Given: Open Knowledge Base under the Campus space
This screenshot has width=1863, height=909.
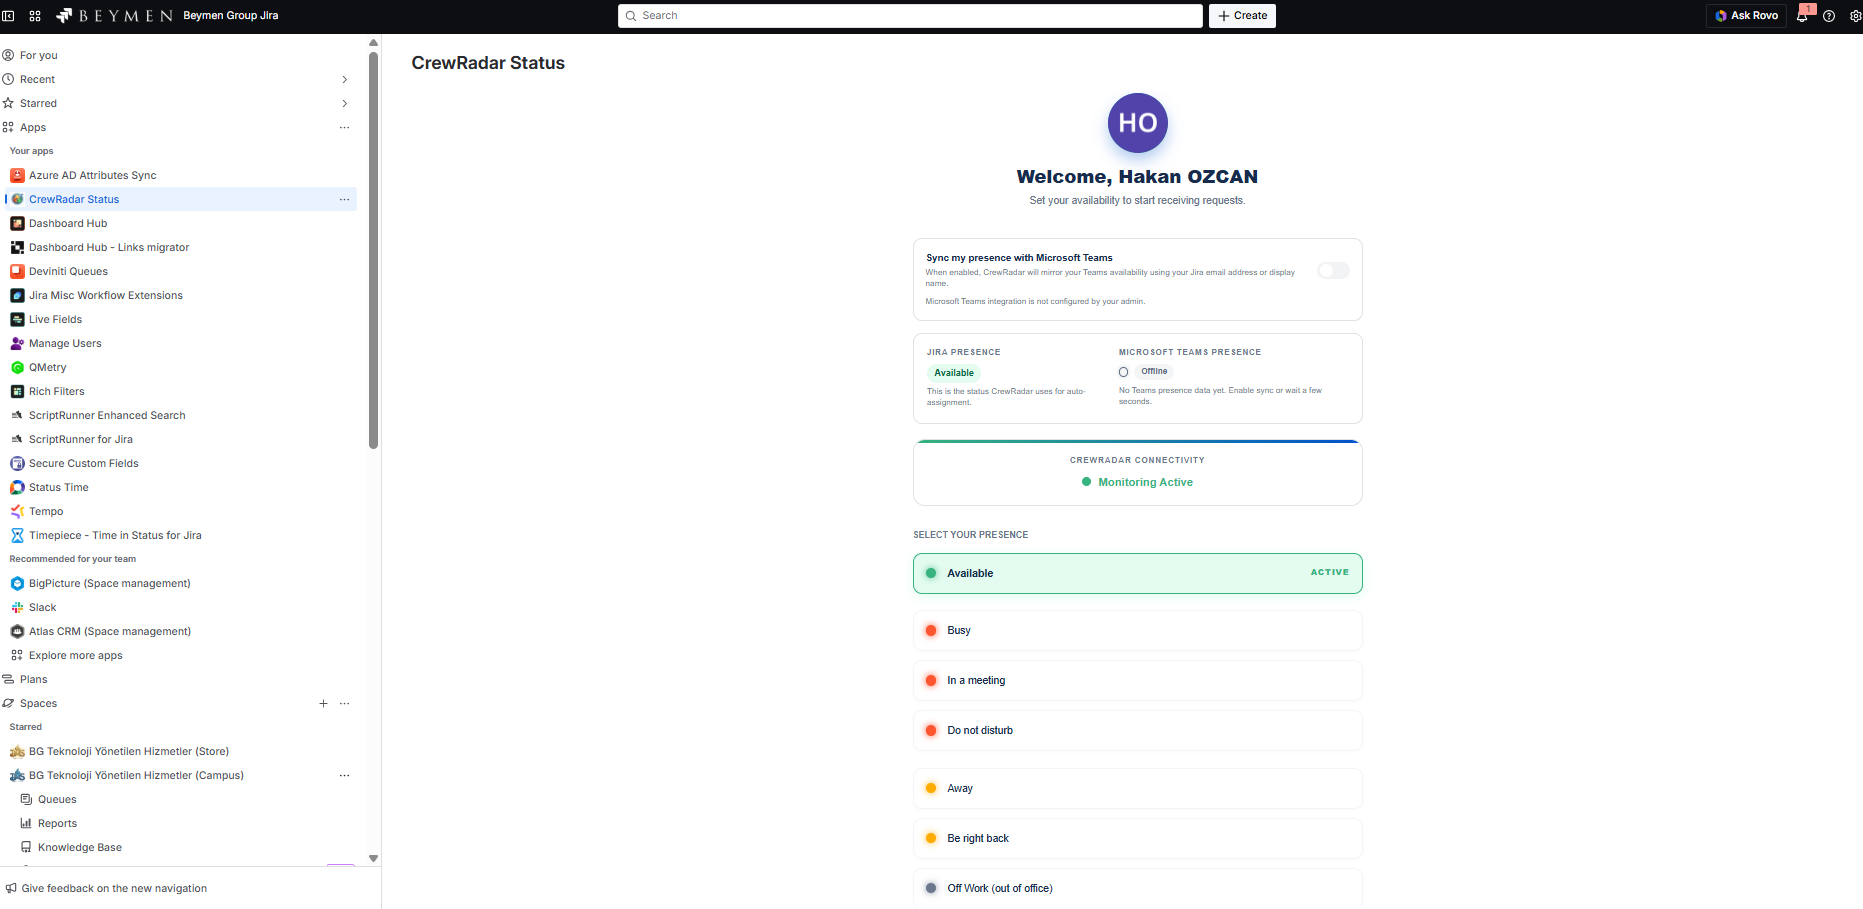Looking at the screenshot, I should click(80, 847).
